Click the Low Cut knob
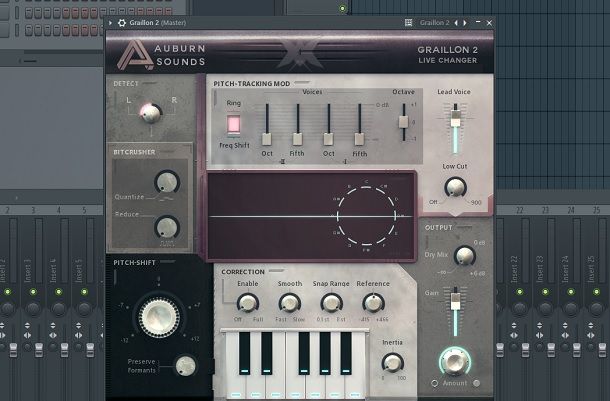Image resolution: width=610 pixels, height=401 pixels. tap(455, 187)
